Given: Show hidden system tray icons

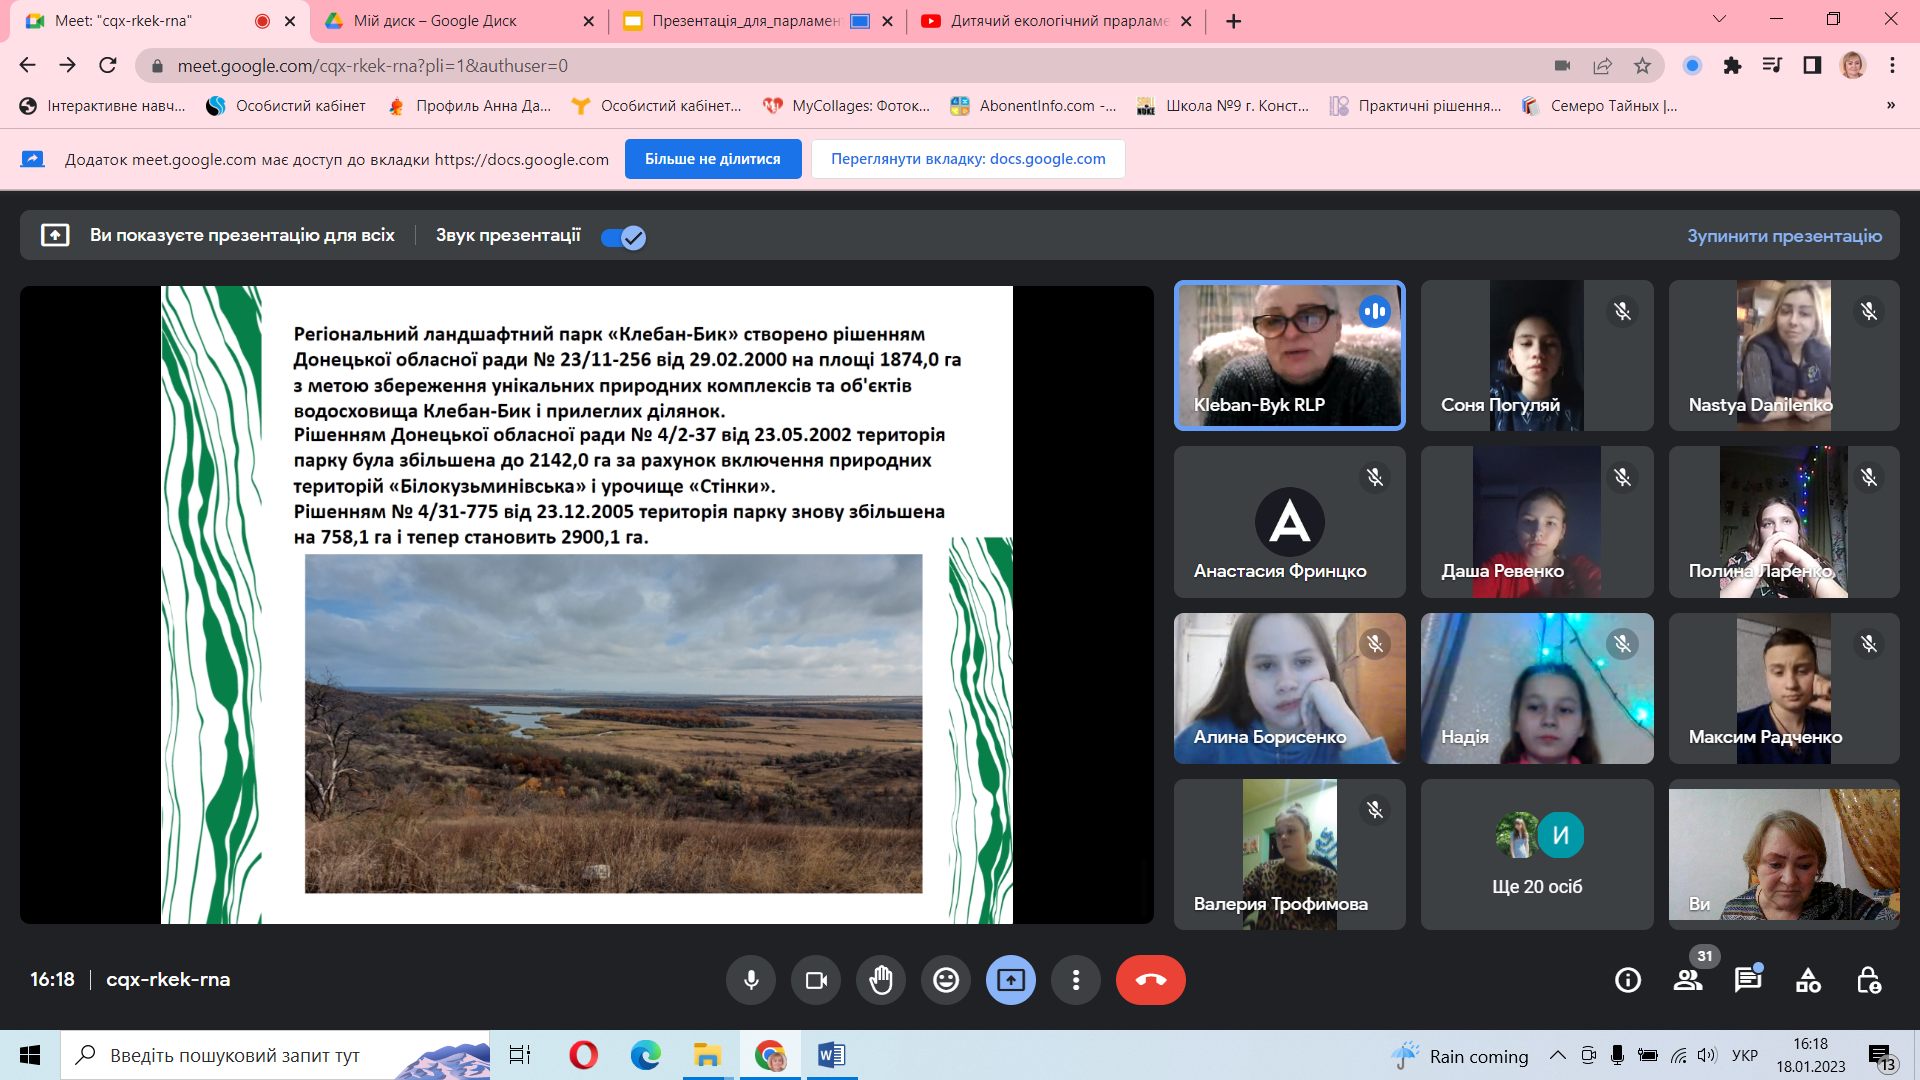Looking at the screenshot, I should (1557, 1055).
